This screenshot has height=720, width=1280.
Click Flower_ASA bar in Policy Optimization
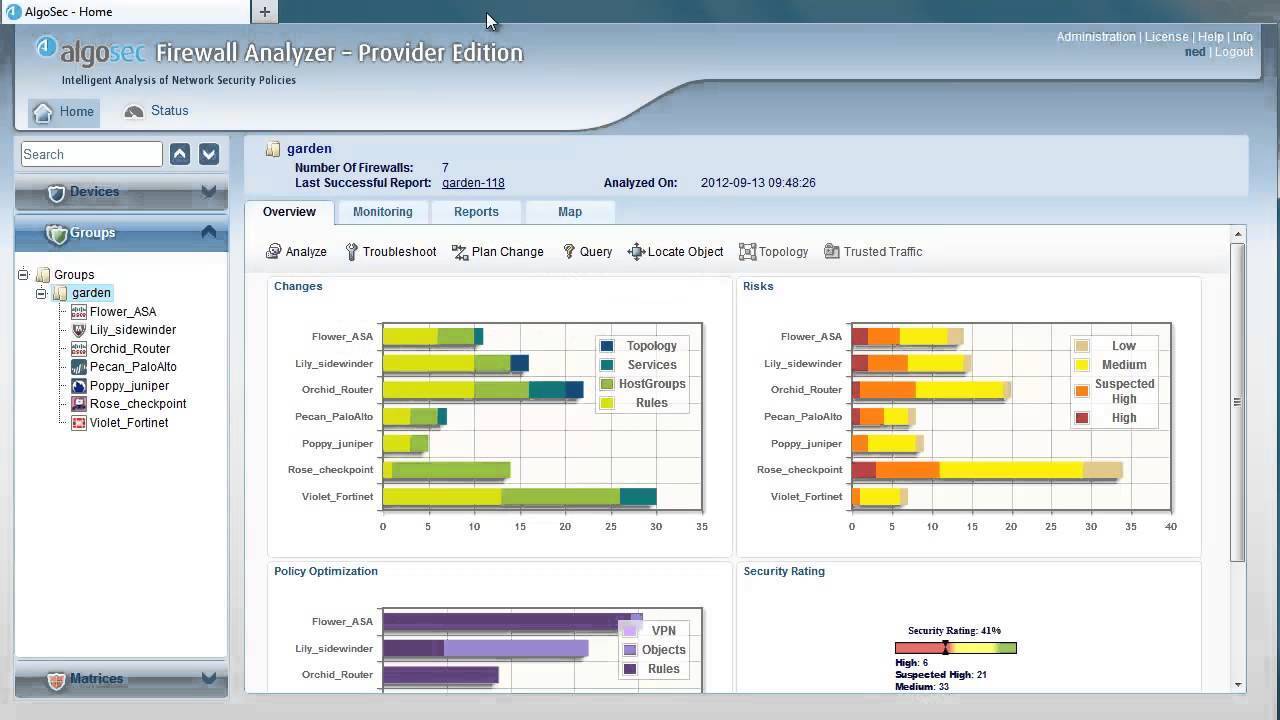512,622
